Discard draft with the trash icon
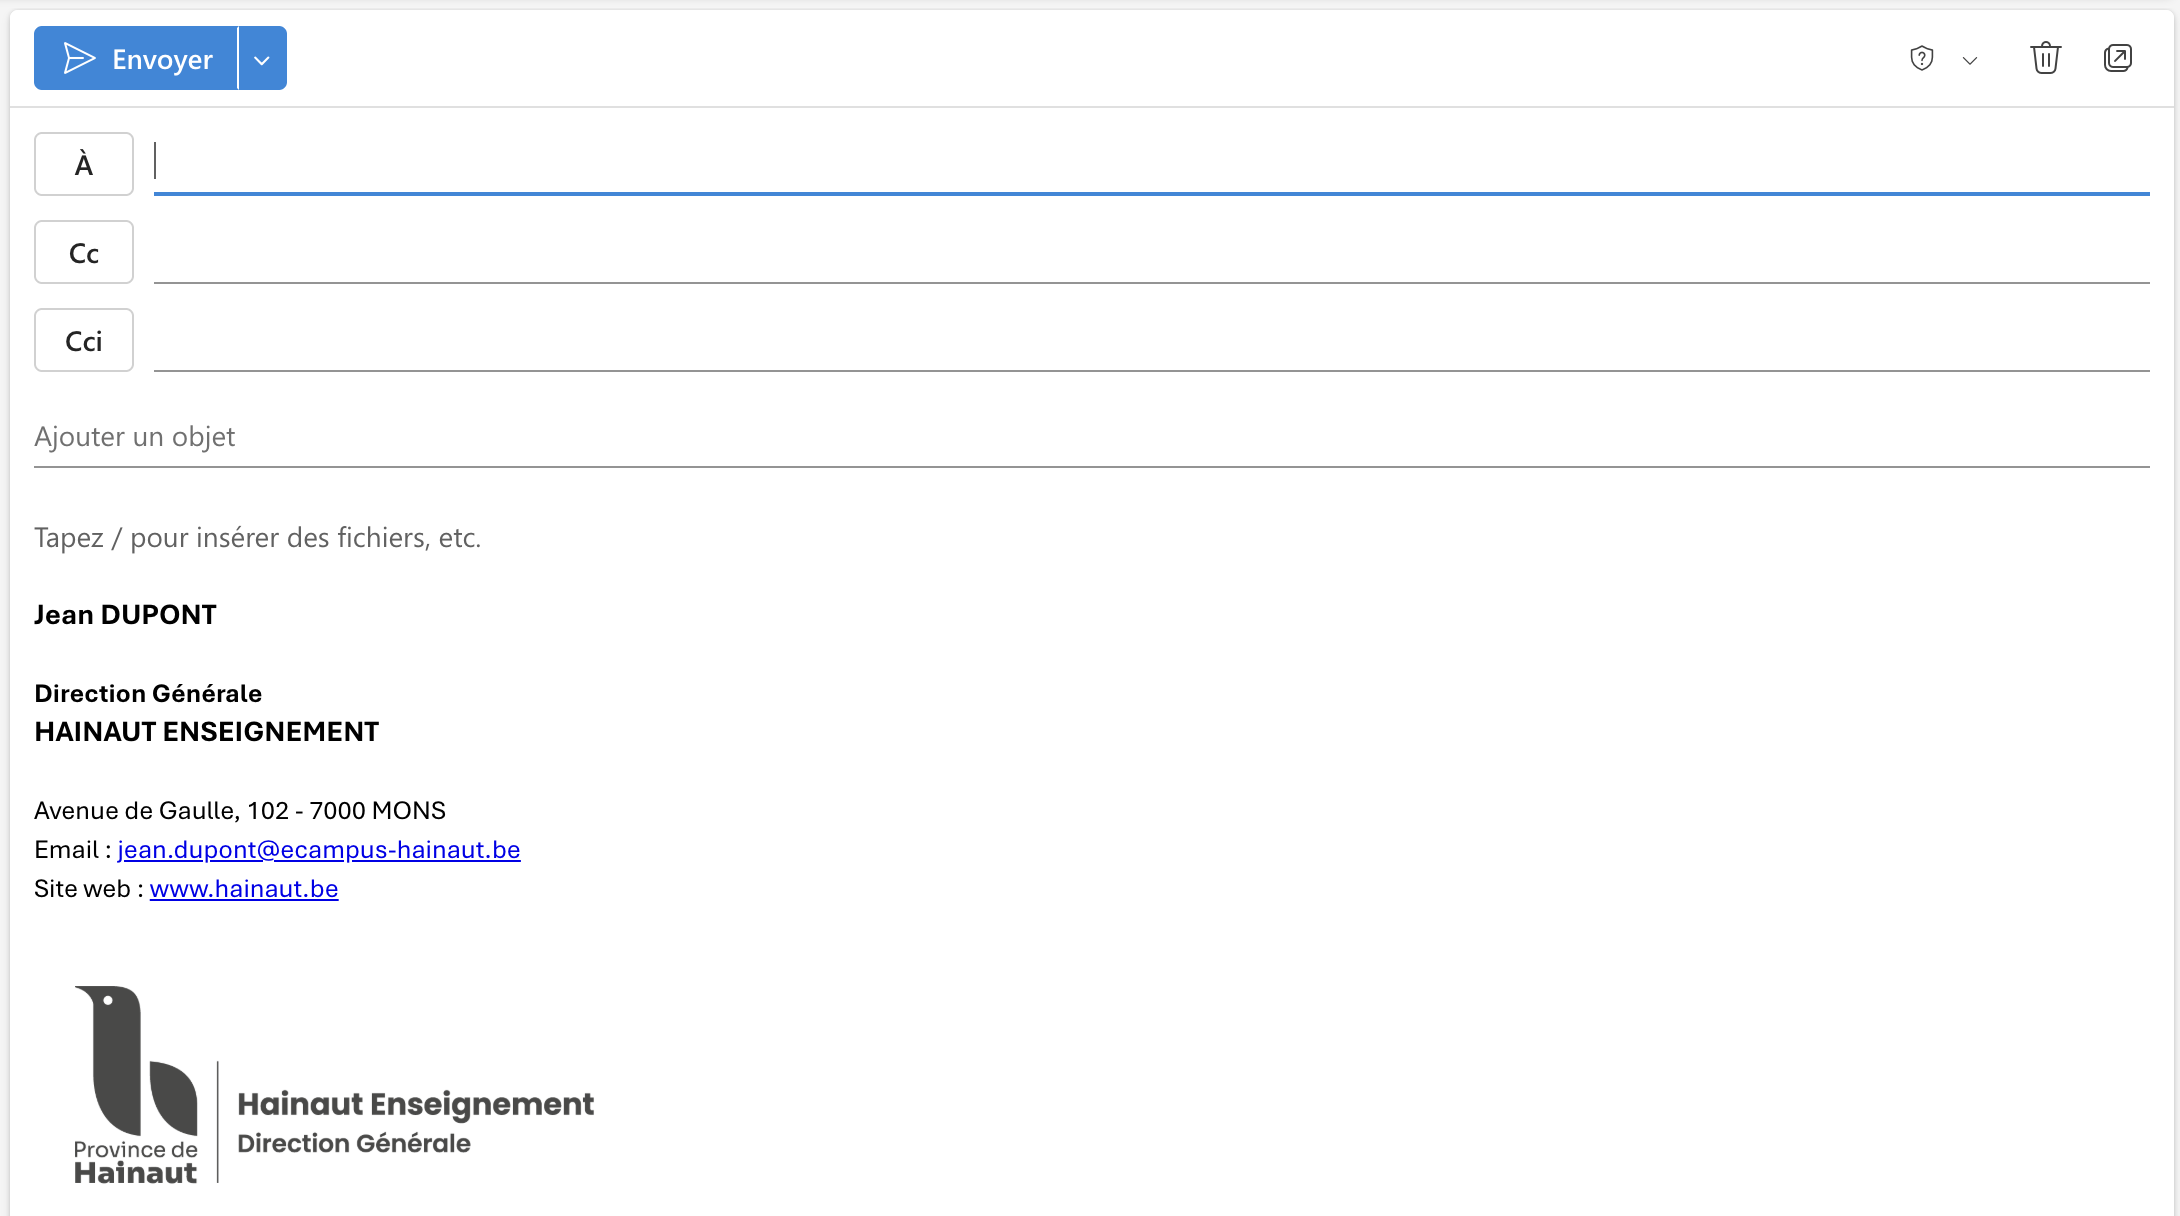The height and width of the screenshot is (1216, 2180). tap(2045, 59)
